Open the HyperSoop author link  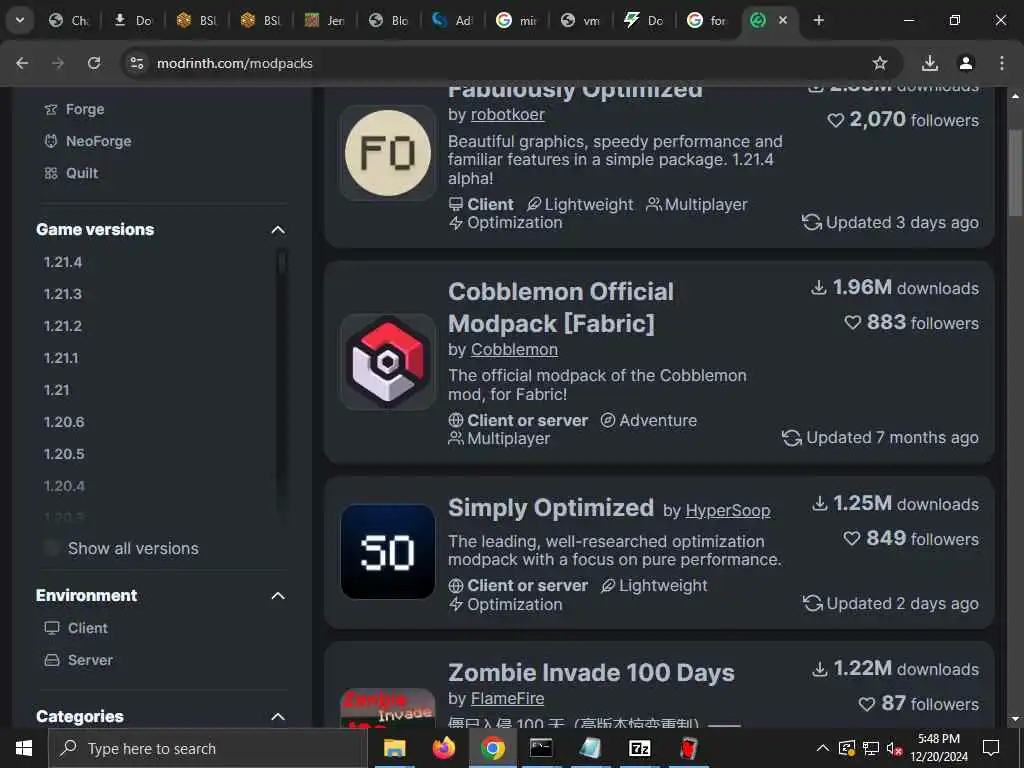pos(728,510)
